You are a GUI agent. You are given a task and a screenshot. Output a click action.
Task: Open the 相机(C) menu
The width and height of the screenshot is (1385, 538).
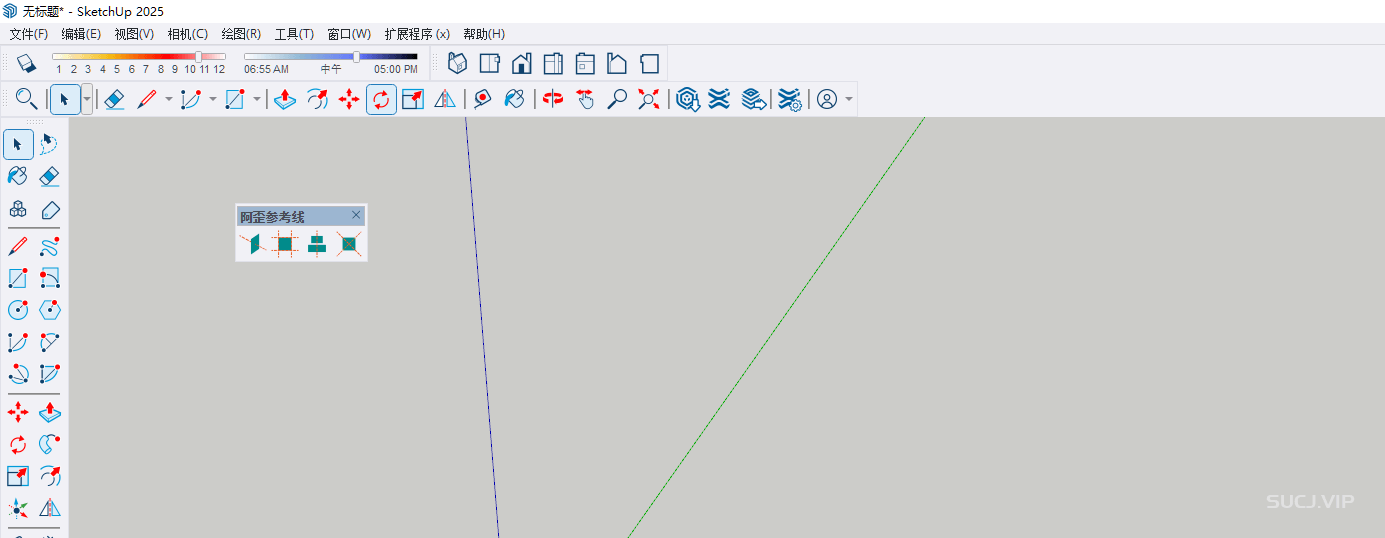tap(188, 34)
